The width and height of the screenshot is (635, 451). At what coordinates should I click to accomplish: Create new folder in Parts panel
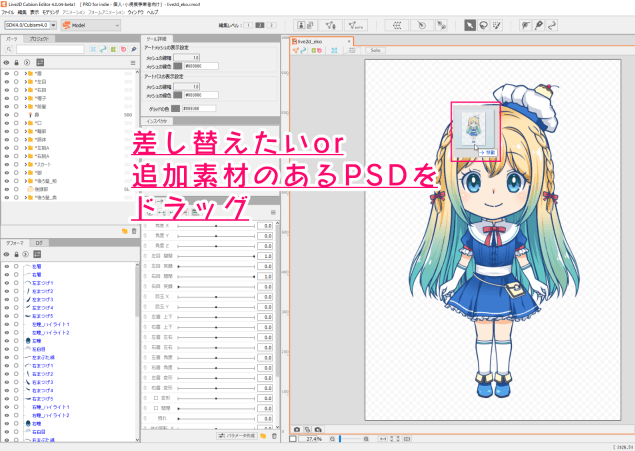(125, 231)
